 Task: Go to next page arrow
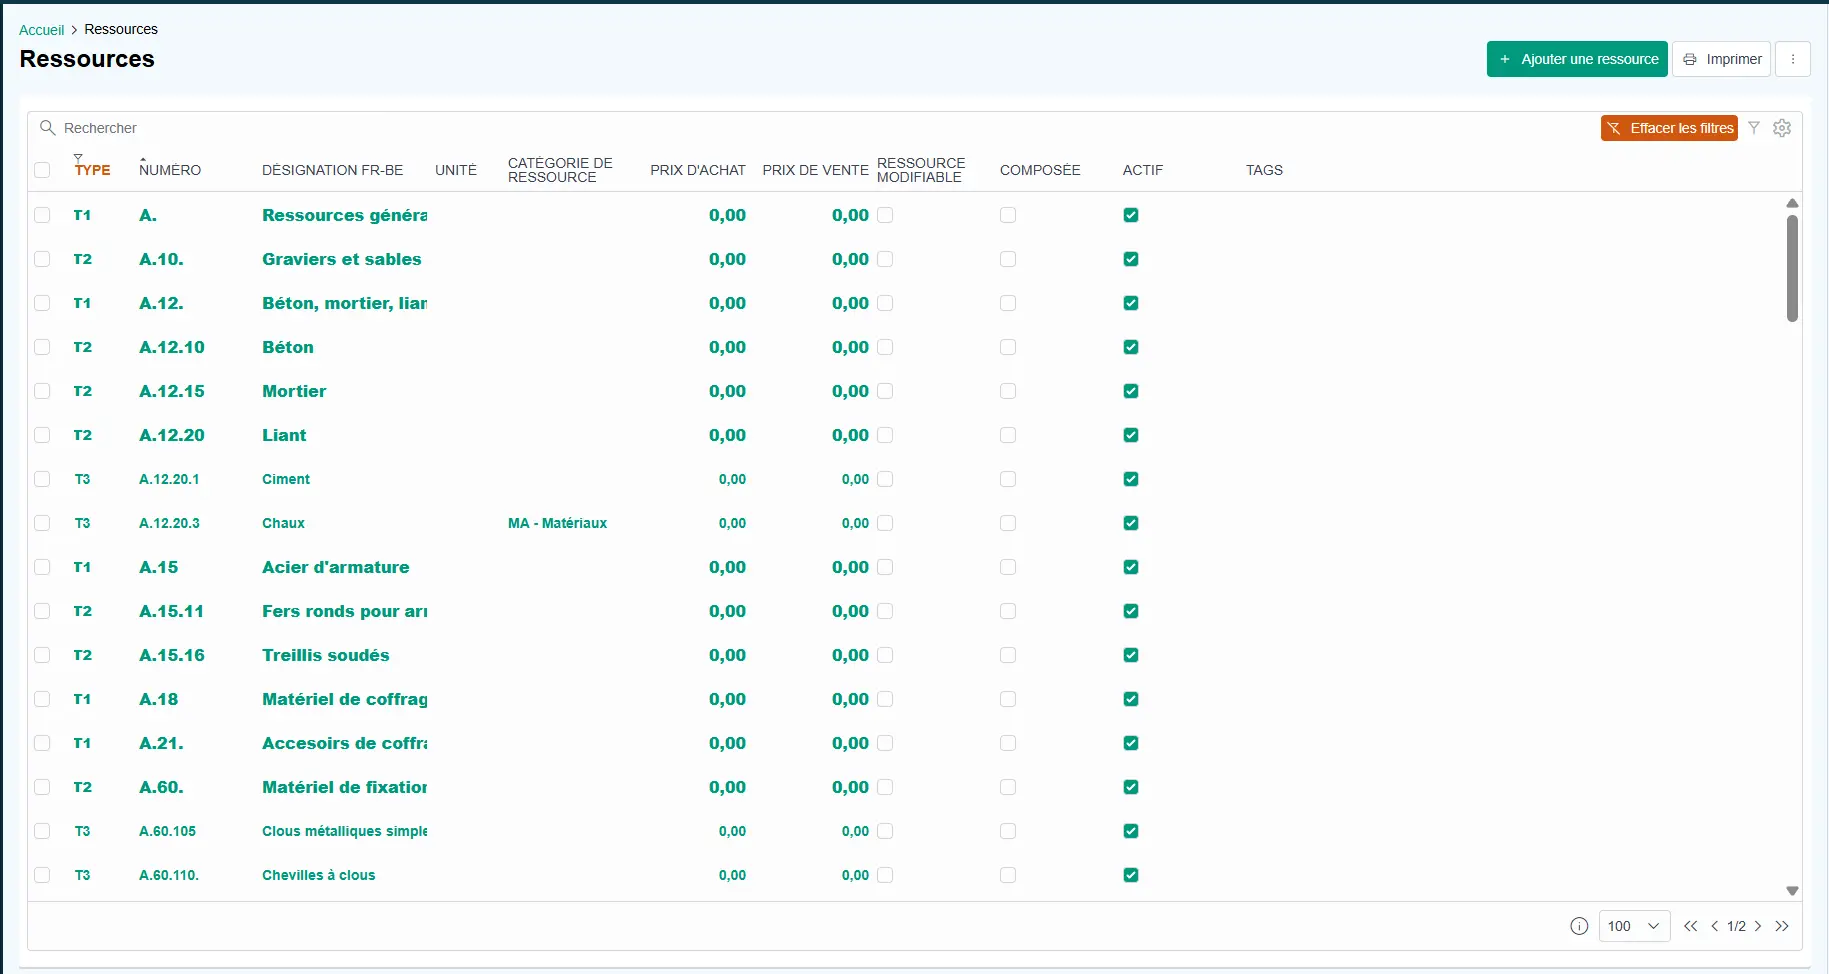1758,926
